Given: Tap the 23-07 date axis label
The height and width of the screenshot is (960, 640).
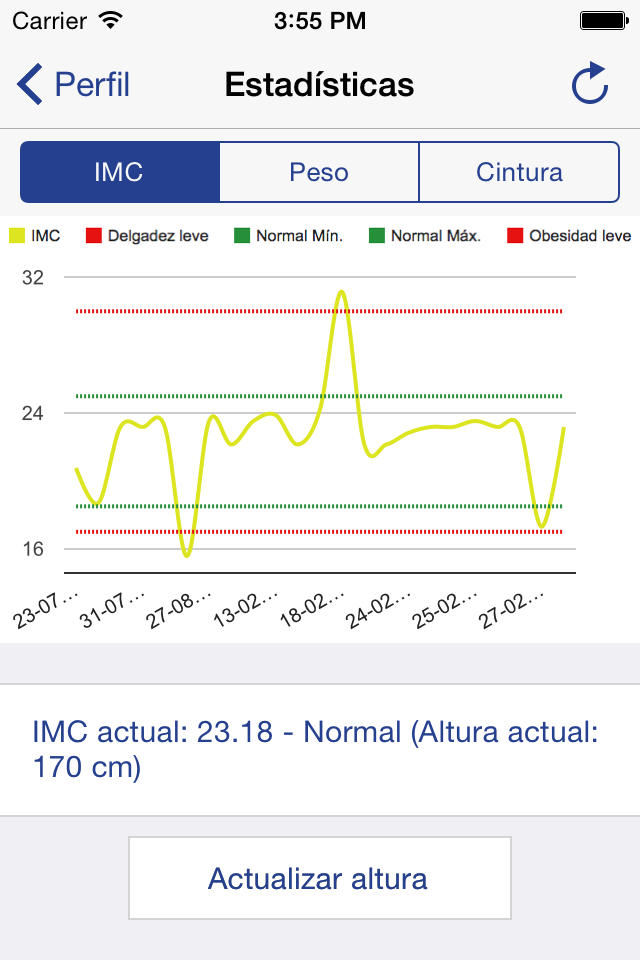Looking at the screenshot, I should [48, 607].
